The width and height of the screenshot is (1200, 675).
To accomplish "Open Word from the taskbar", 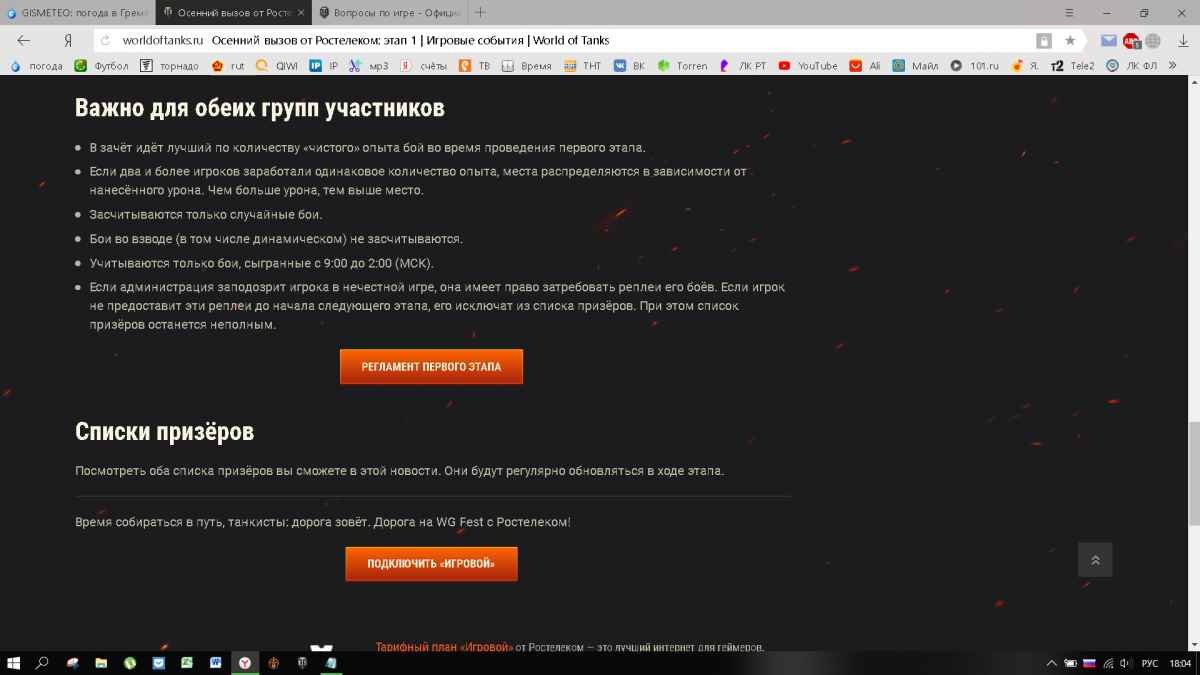I will click(x=216, y=663).
